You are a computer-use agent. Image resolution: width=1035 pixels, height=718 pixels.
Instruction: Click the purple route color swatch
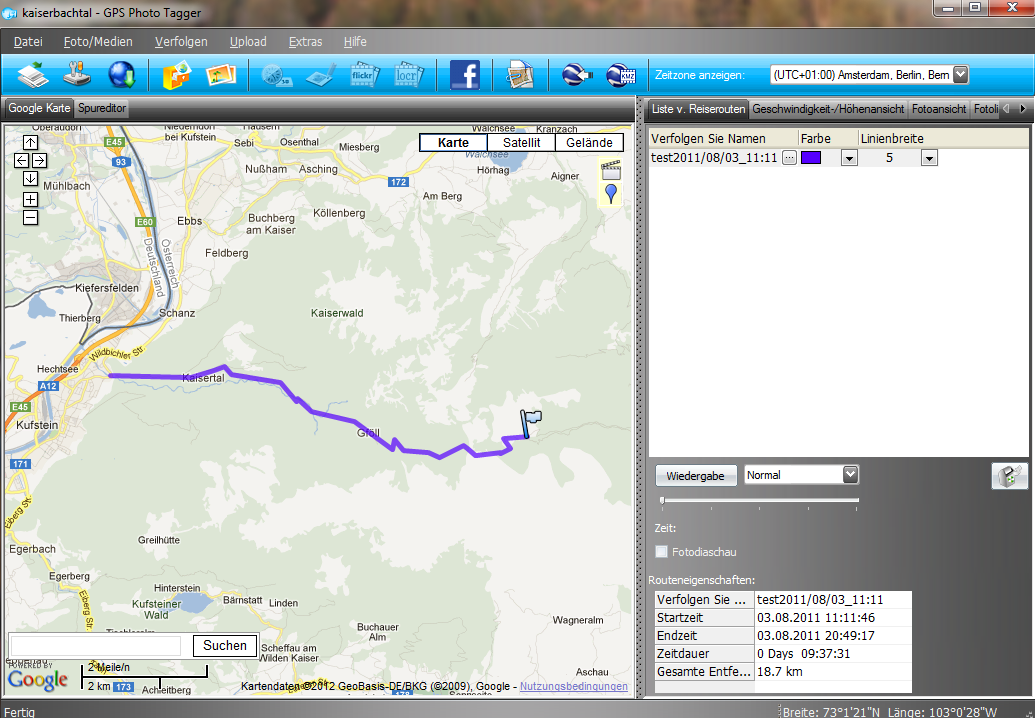811,158
